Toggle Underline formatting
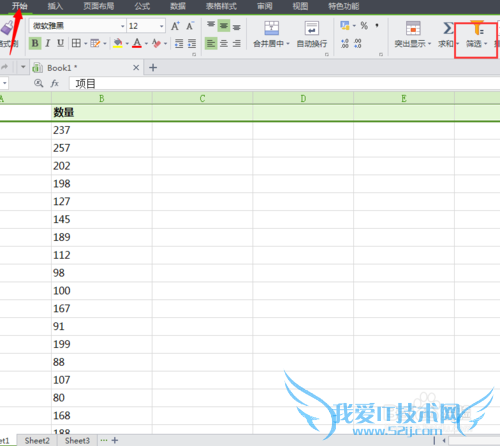Viewport: 500px width, 446px height. 60,43
